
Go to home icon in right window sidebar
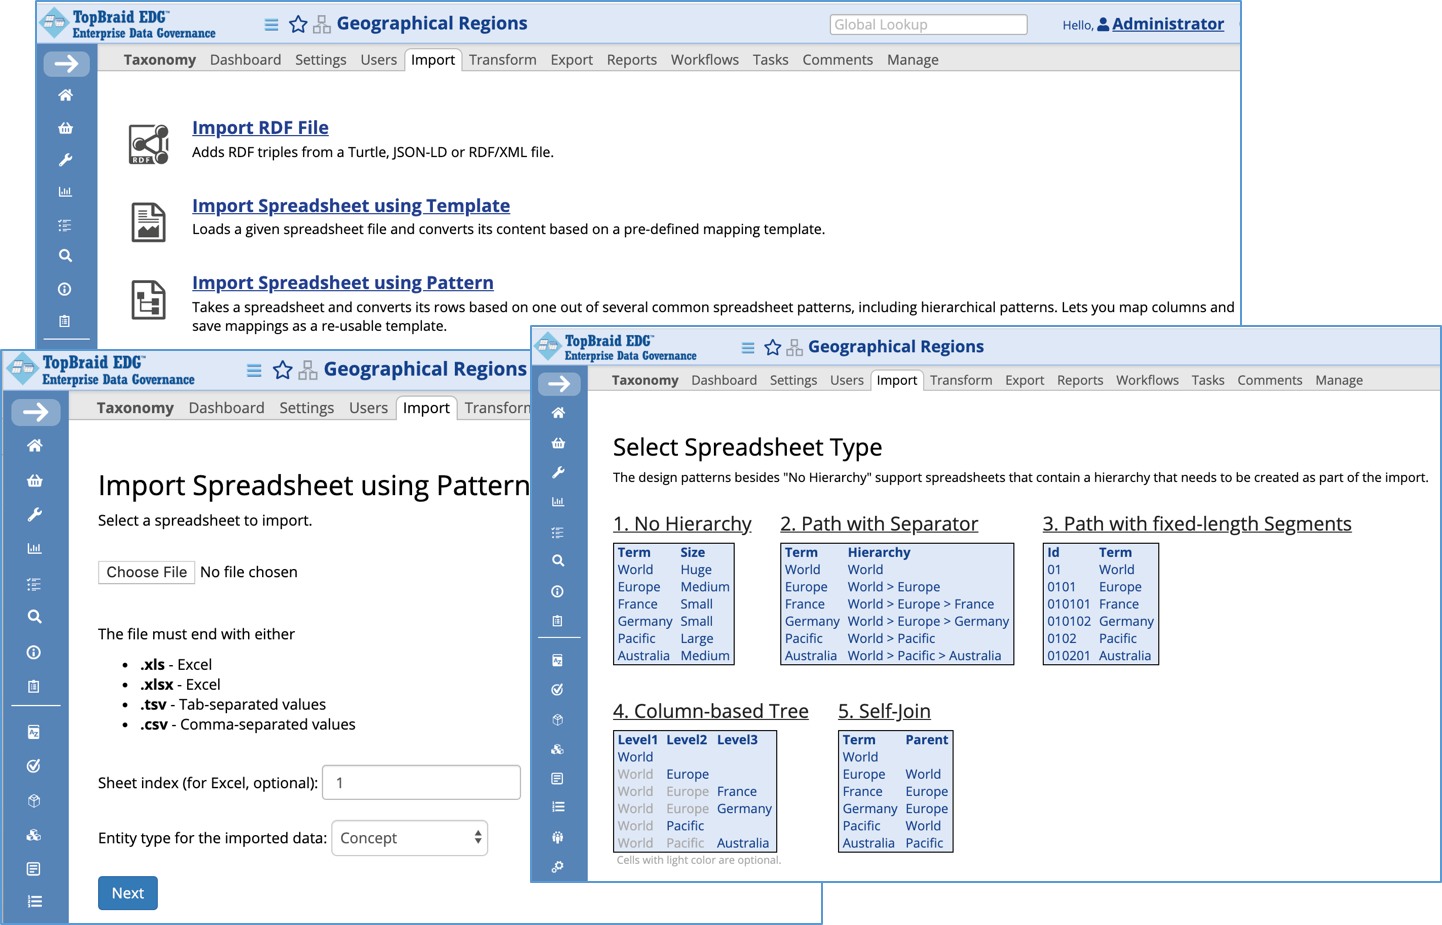click(558, 413)
